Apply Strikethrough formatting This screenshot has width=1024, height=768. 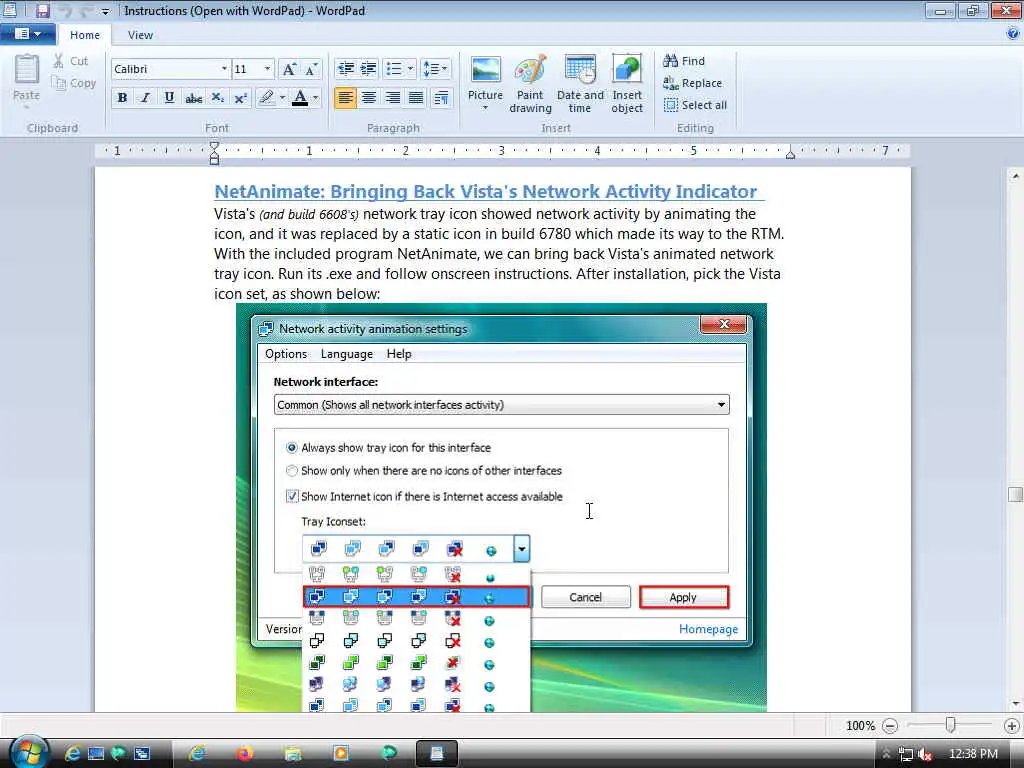click(193, 98)
